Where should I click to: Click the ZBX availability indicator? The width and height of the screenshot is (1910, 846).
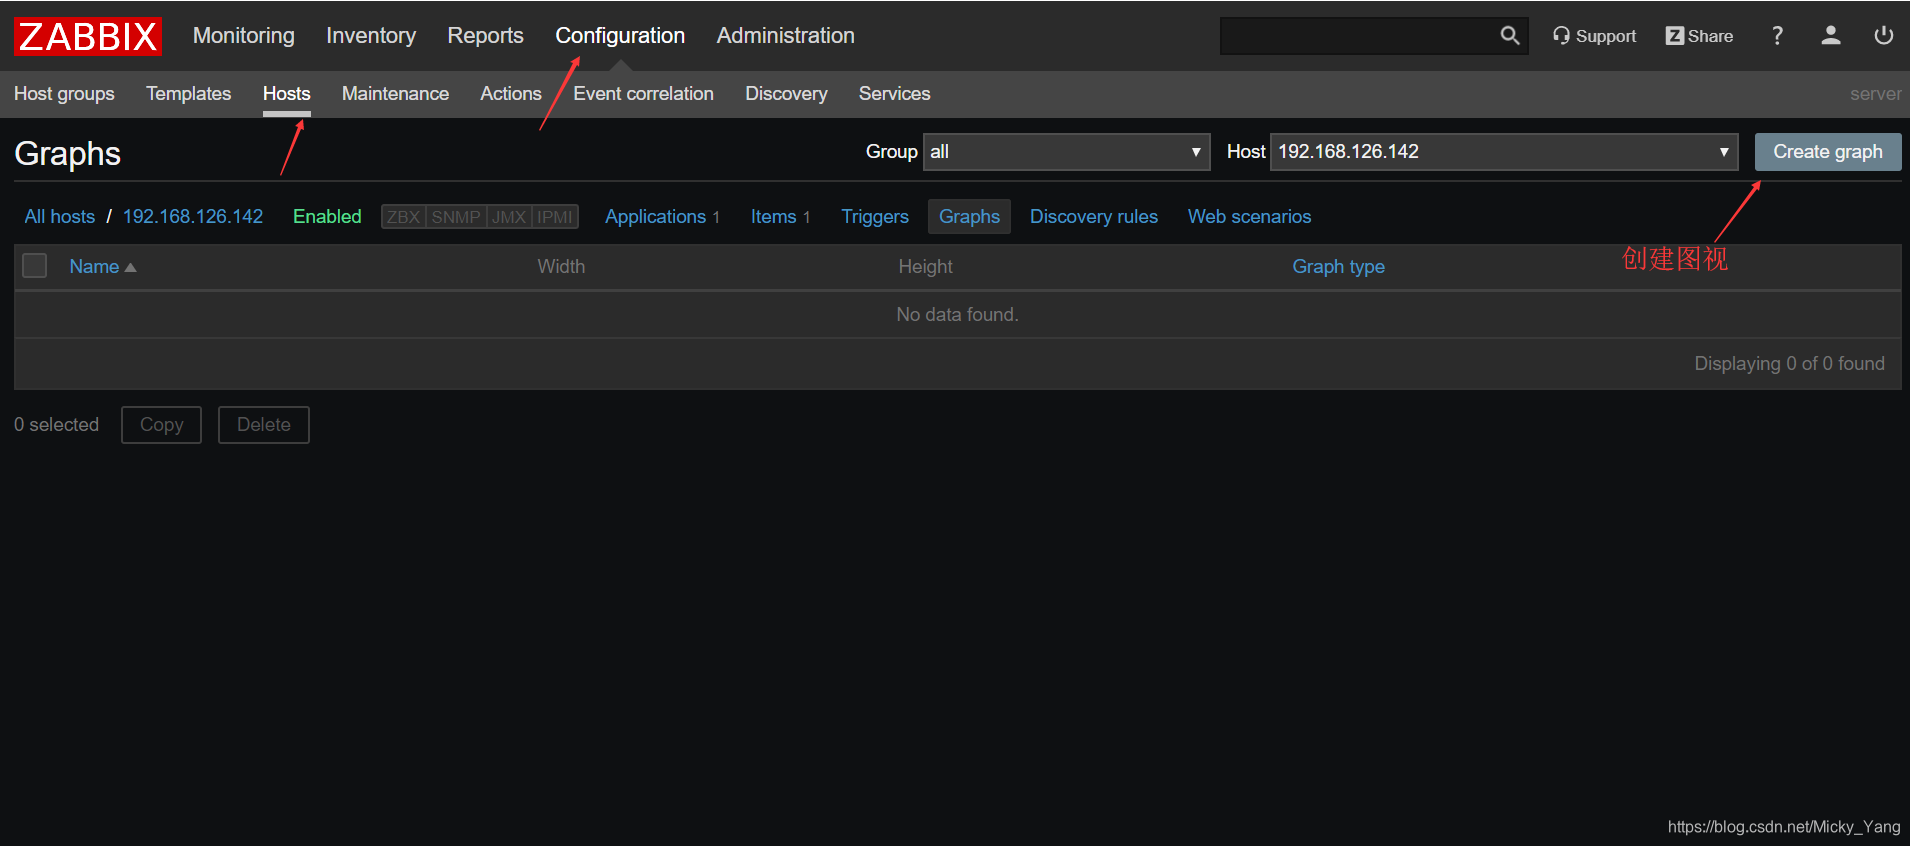coord(404,217)
